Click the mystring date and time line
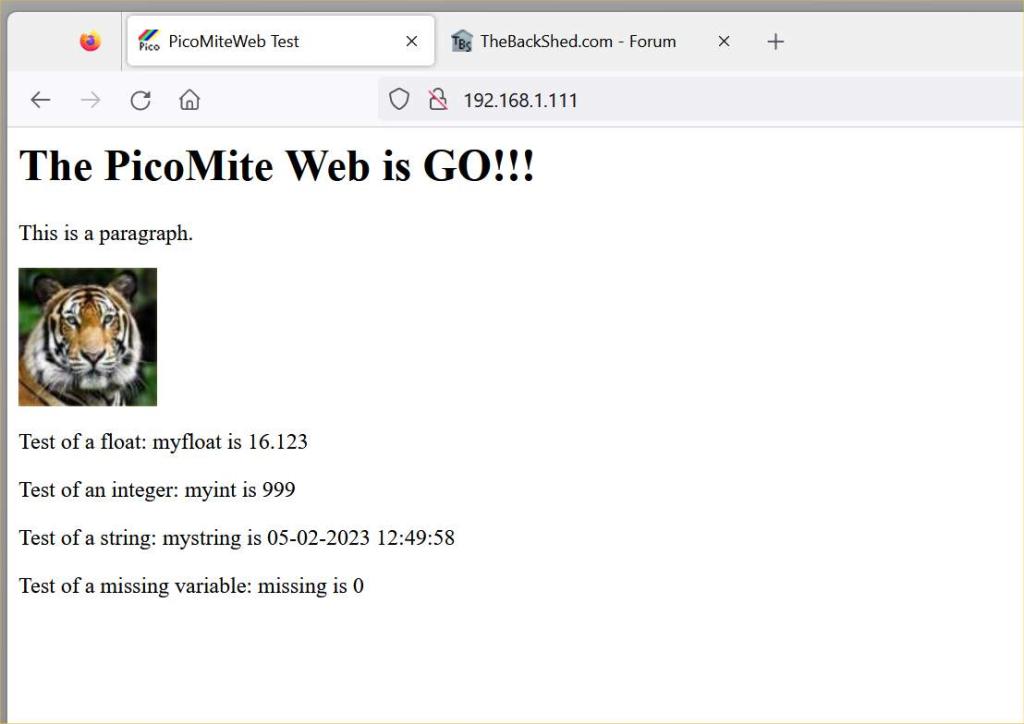This screenshot has height=724, width=1024. pyautogui.click(x=236, y=538)
